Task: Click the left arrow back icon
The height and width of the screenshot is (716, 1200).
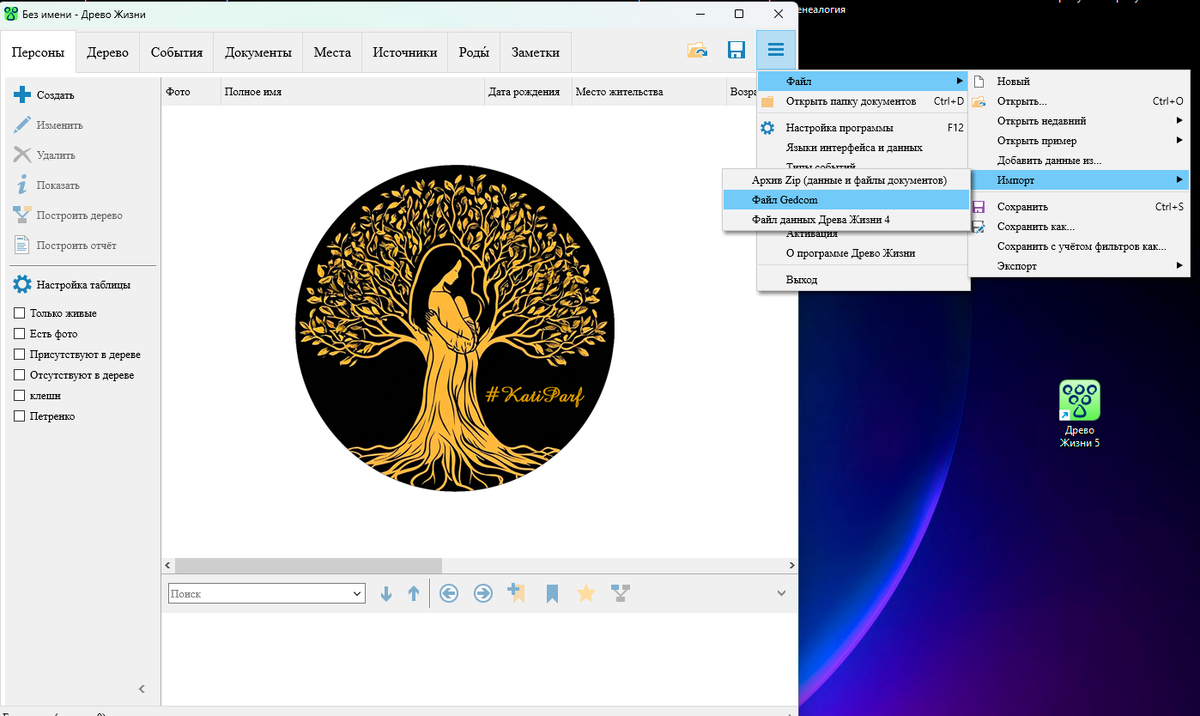Action: point(449,594)
